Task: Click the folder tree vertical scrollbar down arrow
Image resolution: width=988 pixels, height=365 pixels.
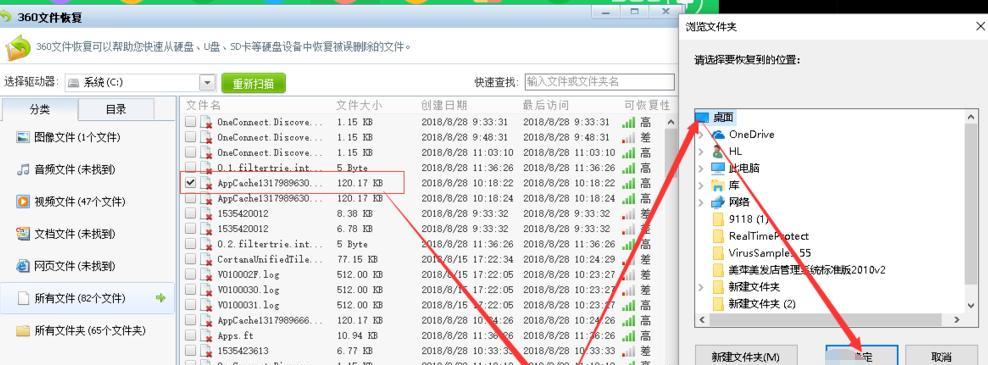Action: point(972,305)
